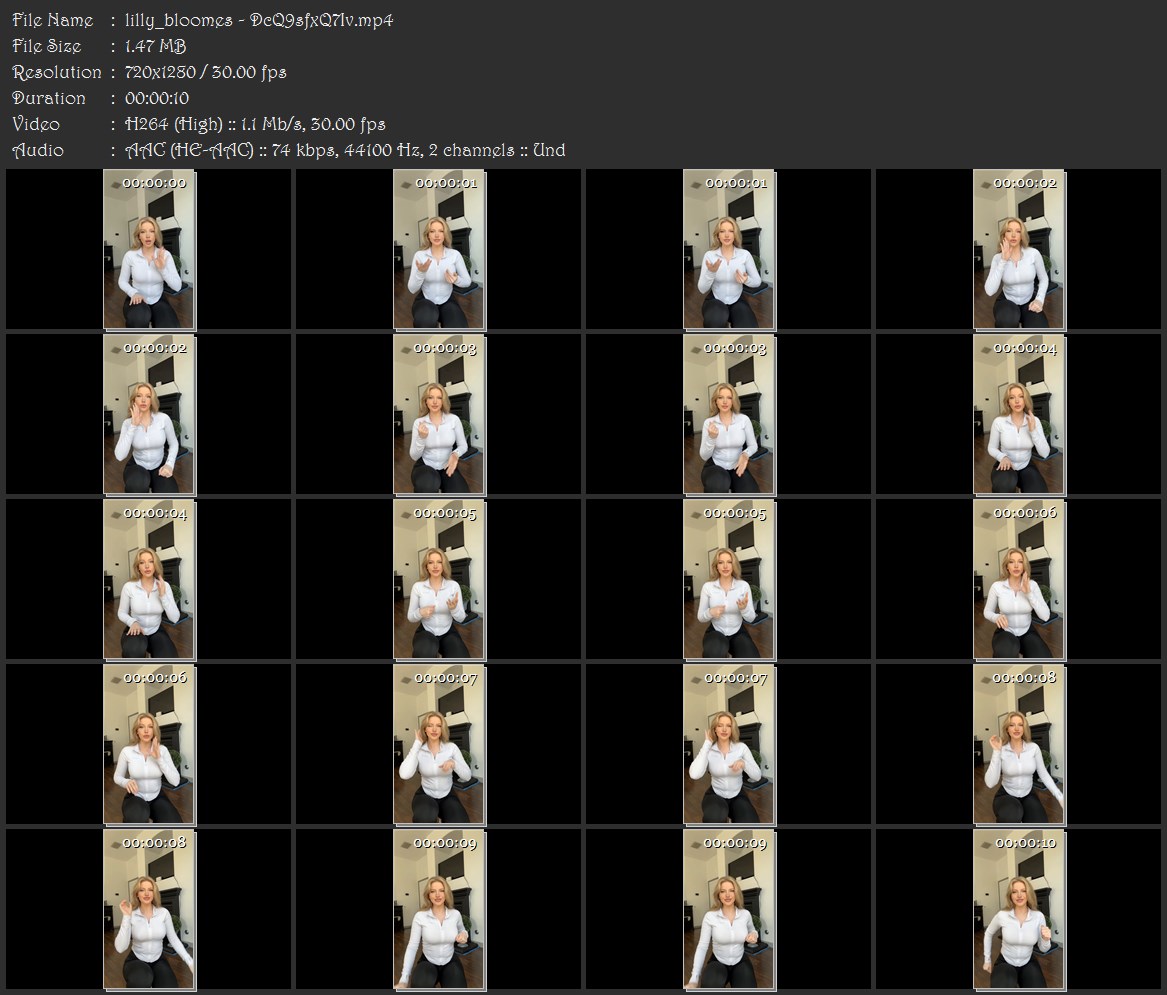Open the first thumbnail stamped 00:00:06
The height and width of the screenshot is (995, 1167).
pos(1019,580)
